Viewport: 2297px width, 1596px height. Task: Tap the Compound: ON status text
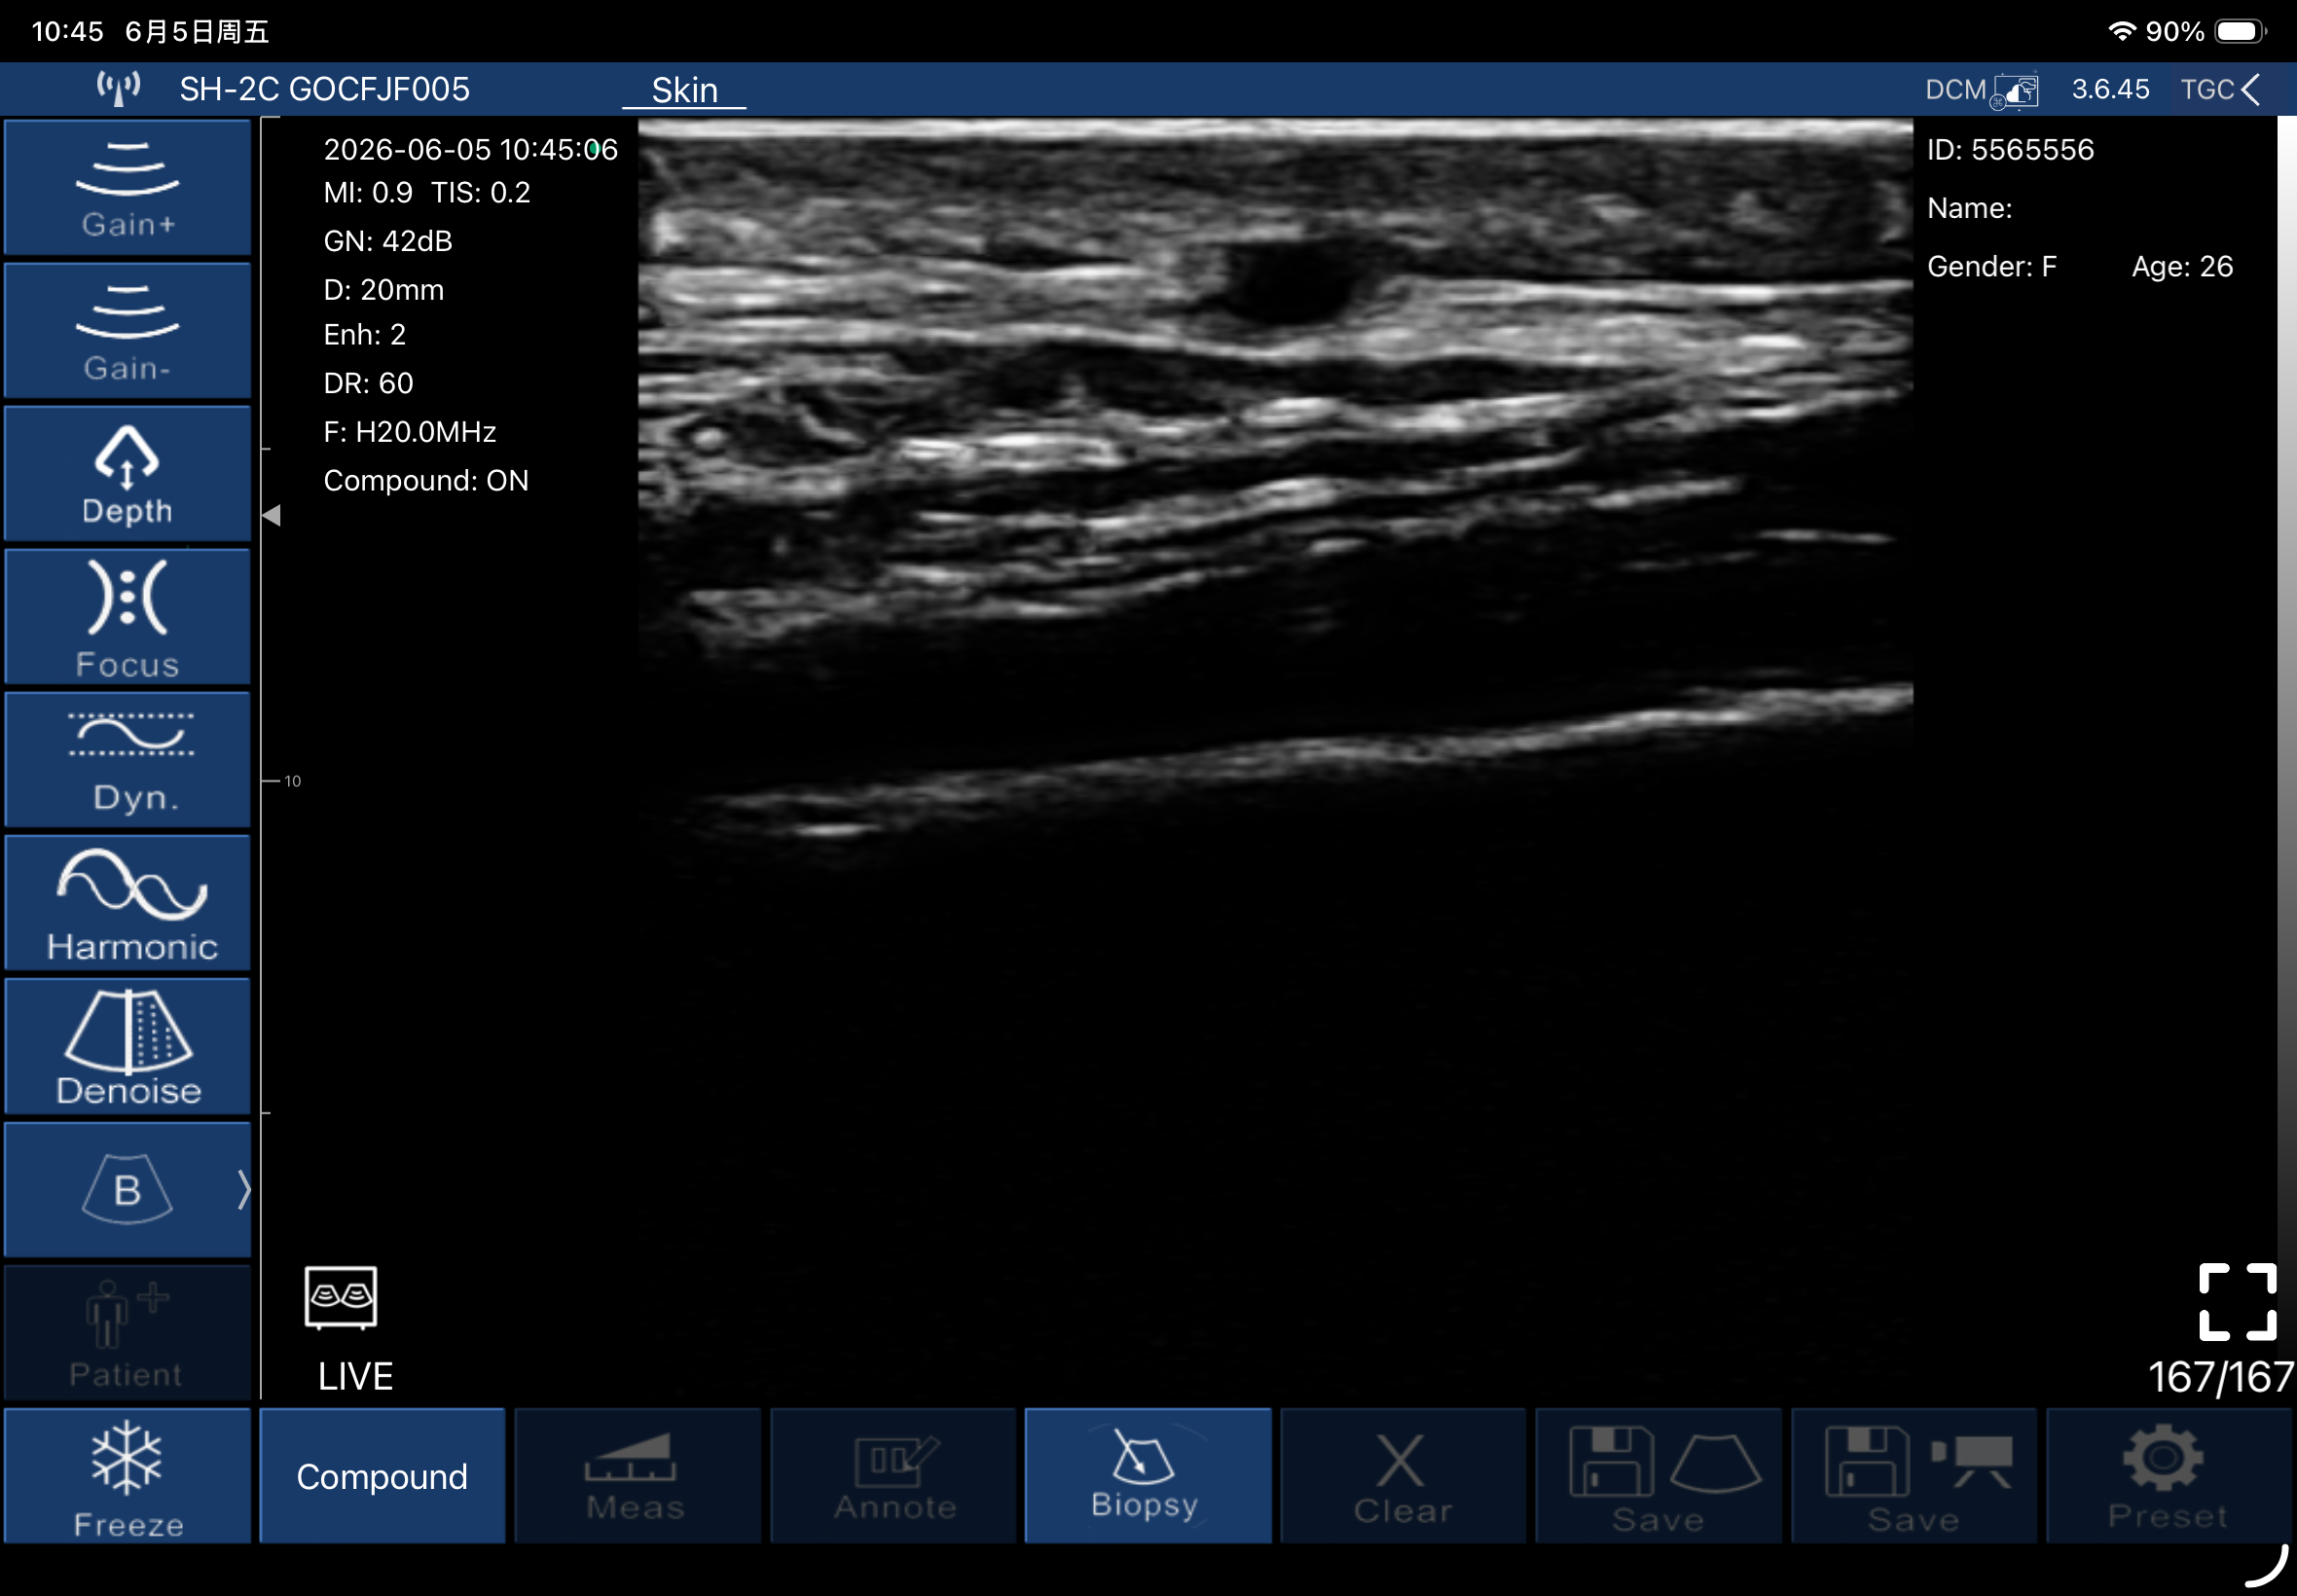pos(426,481)
